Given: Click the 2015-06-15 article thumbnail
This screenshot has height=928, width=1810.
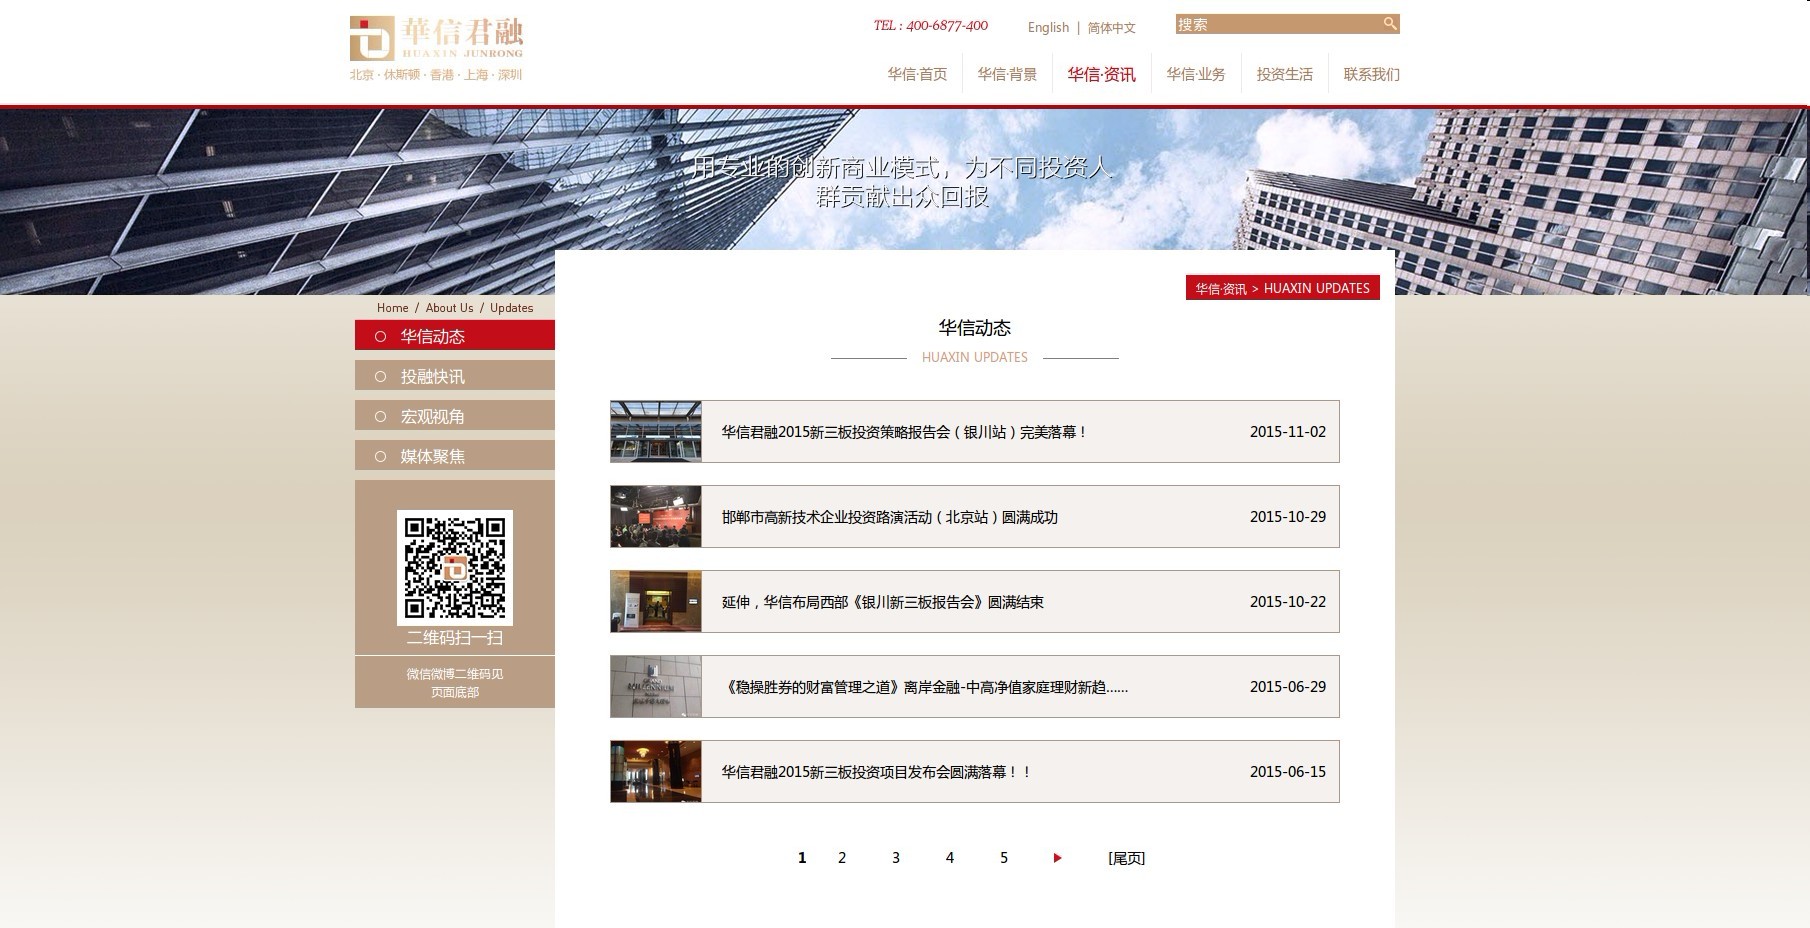Looking at the screenshot, I should click(x=656, y=772).
